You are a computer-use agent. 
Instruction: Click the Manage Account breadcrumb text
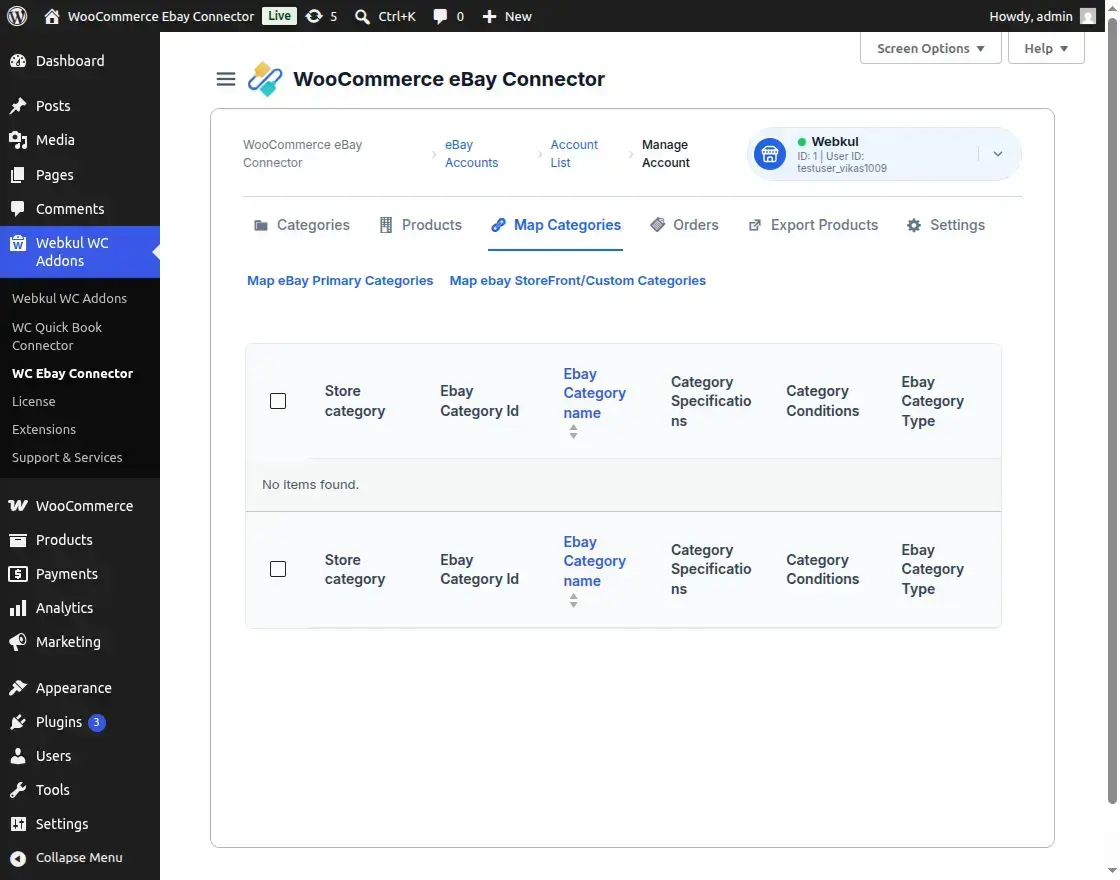(x=666, y=154)
